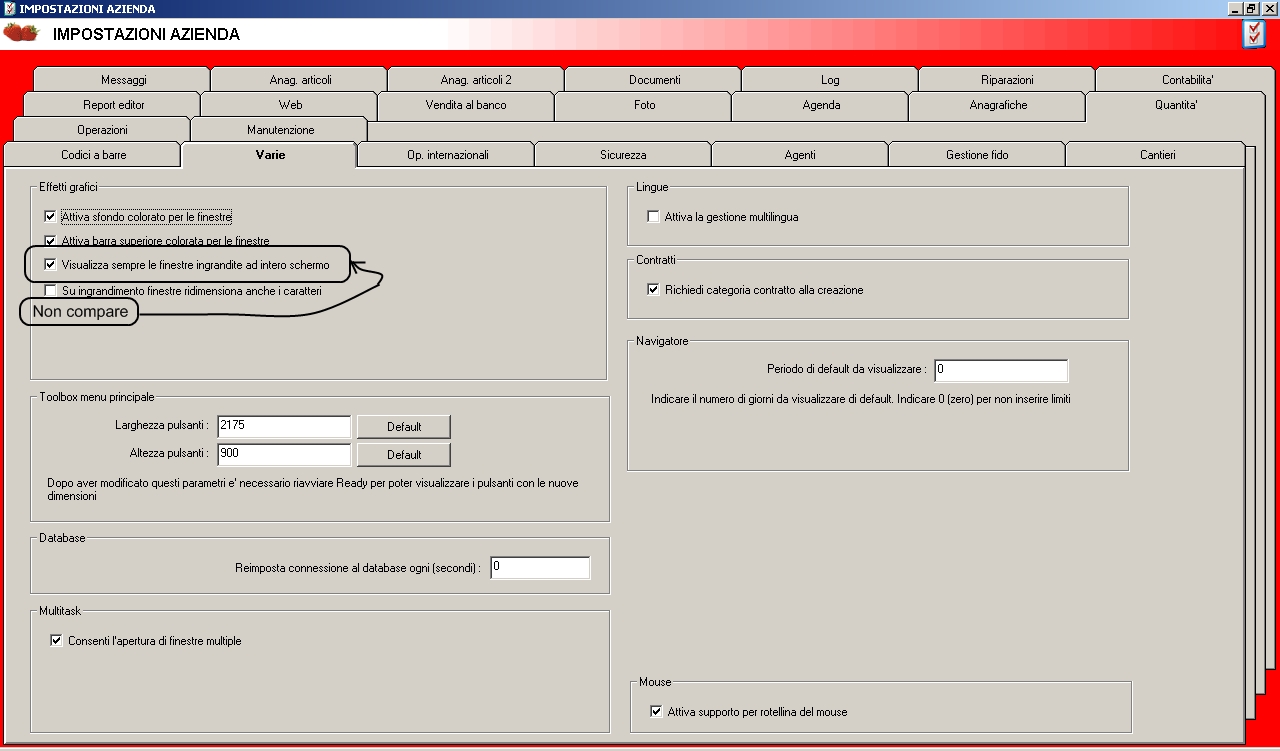Click the 'Toolbox menu principale' group label
This screenshot has width=1280, height=751.
pyautogui.click(x=97, y=397)
